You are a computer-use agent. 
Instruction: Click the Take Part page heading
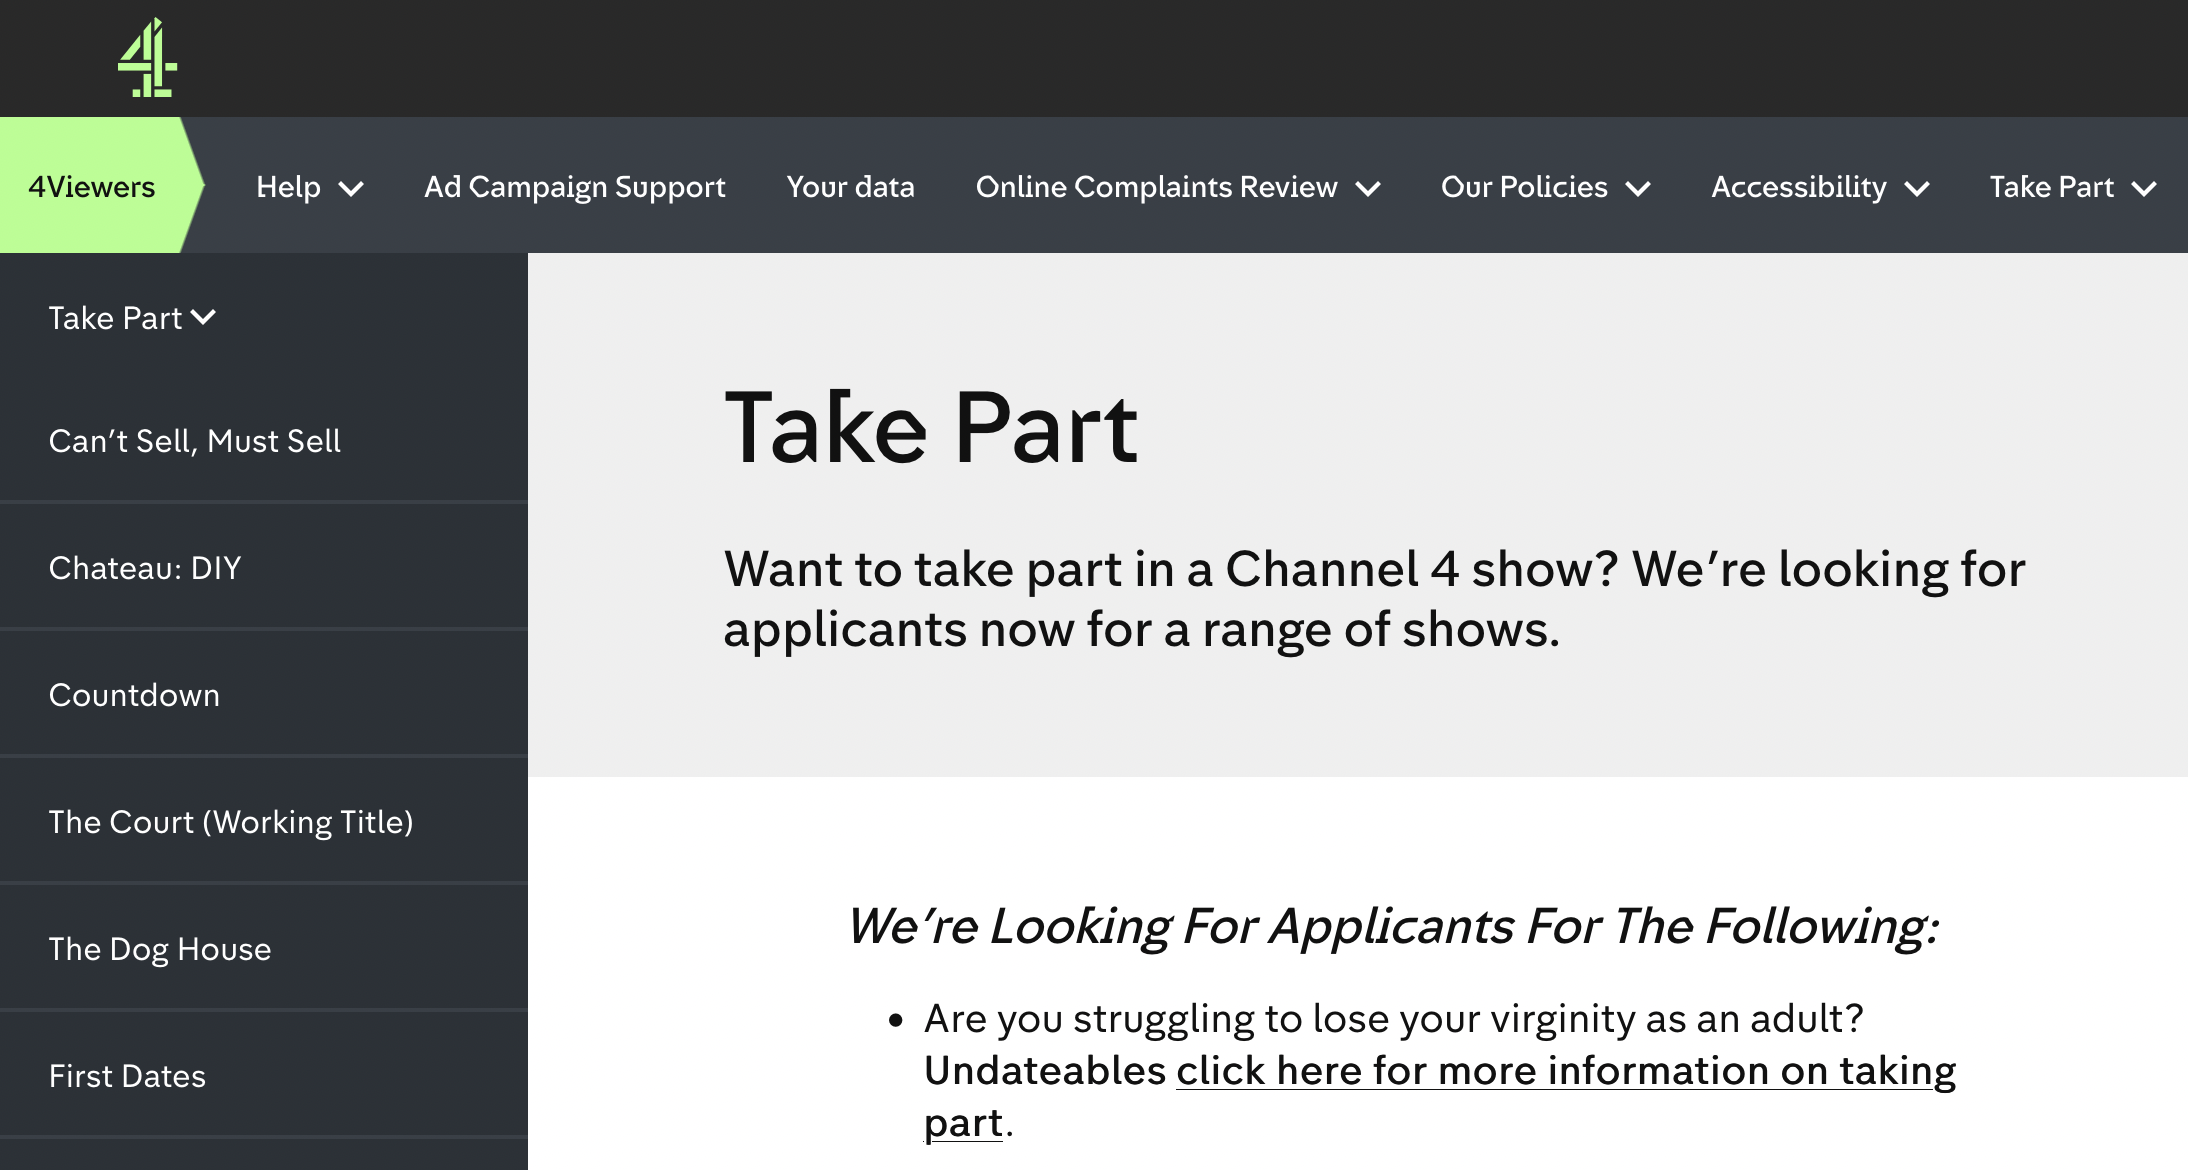point(931,428)
